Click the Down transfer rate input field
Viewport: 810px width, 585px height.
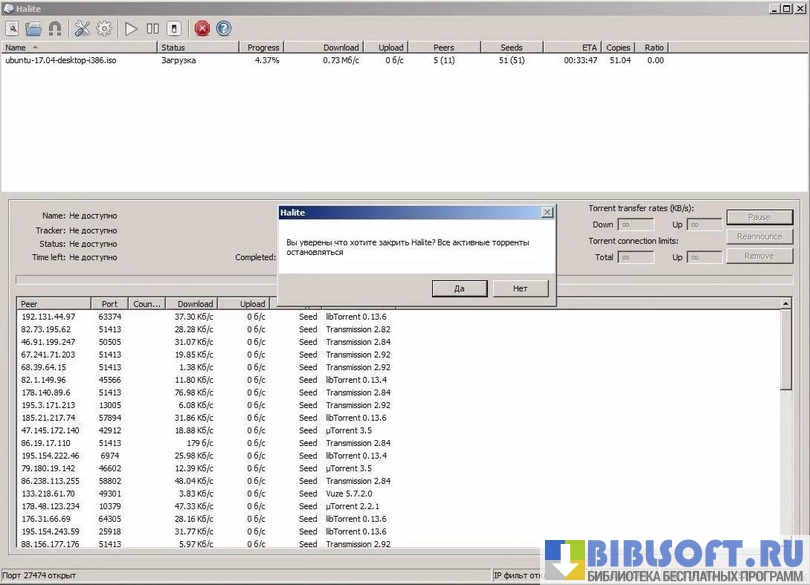click(637, 225)
